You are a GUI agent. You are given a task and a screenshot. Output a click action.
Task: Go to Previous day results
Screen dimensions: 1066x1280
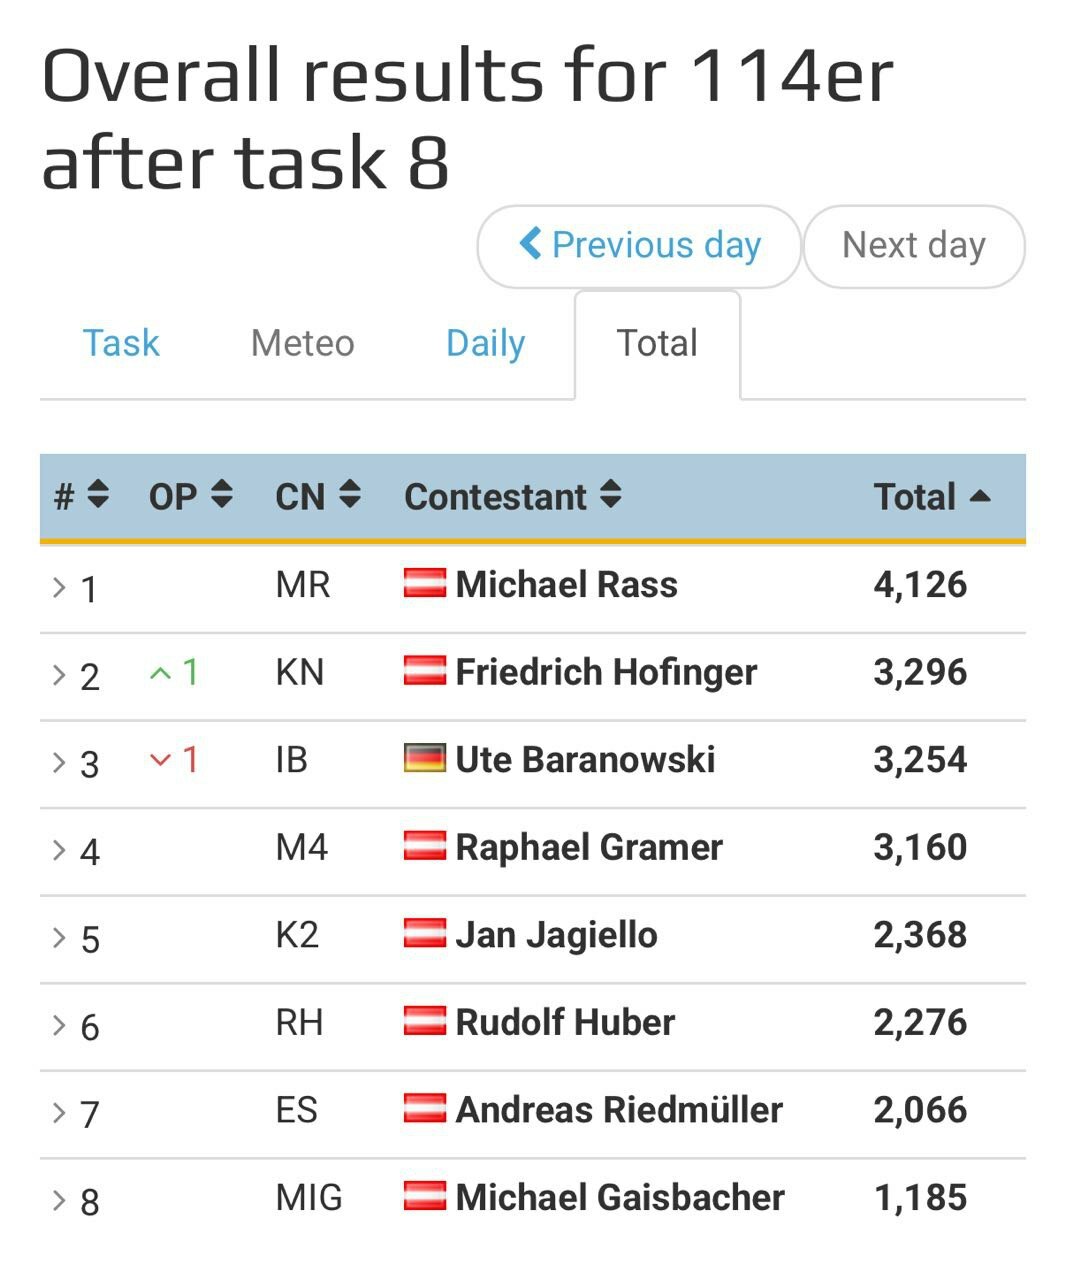tap(640, 246)
